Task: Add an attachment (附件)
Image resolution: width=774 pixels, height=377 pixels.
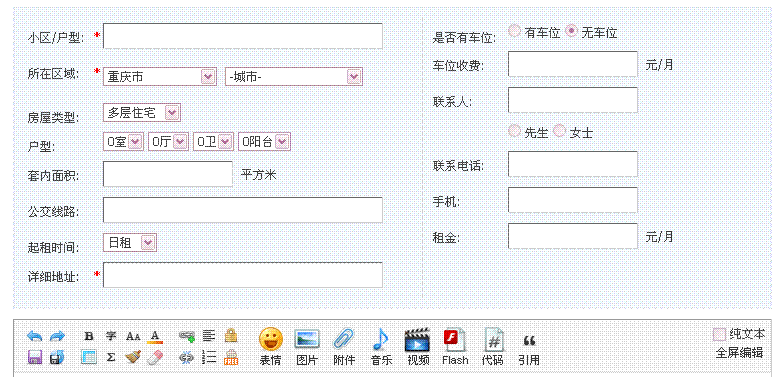Action: (x=344, y=346)
